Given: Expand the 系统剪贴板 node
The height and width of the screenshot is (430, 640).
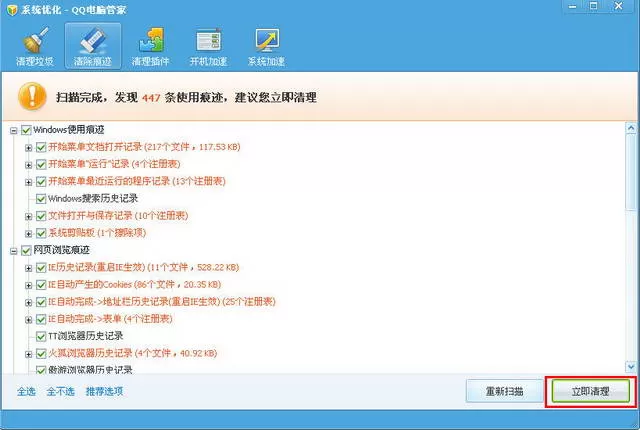Looking at the screenshot, I should [28, 233].
